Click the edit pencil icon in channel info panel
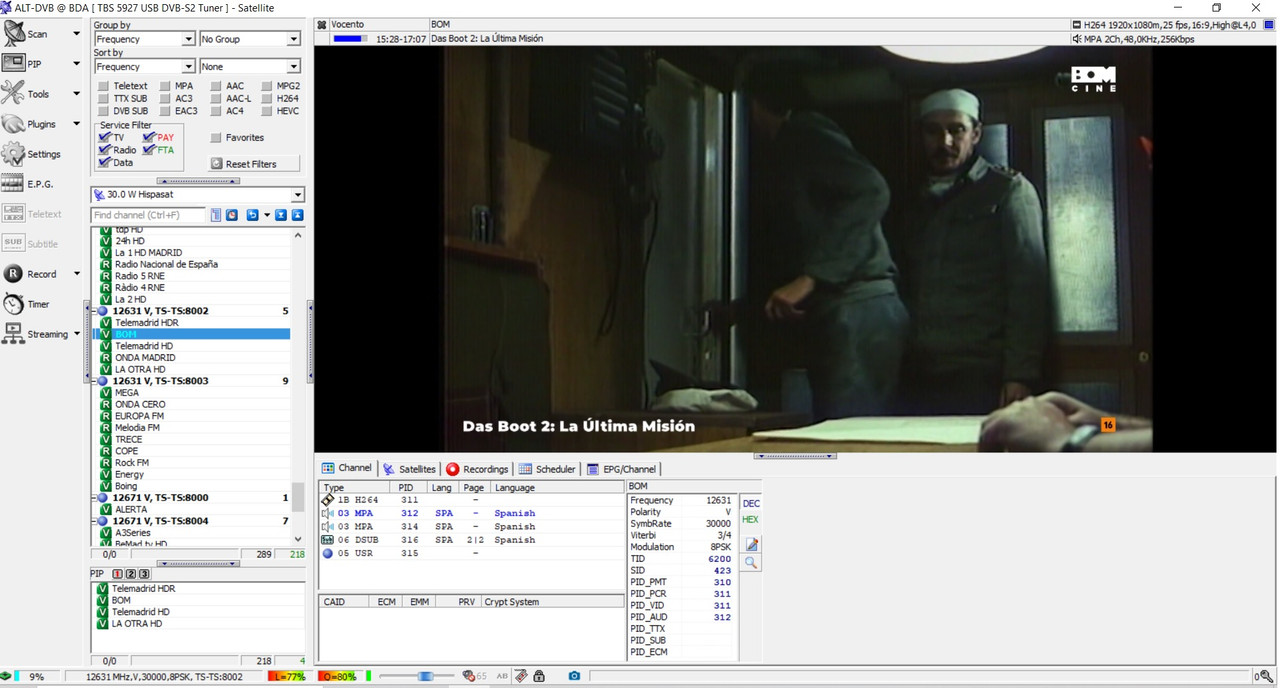 coord(751,544)
